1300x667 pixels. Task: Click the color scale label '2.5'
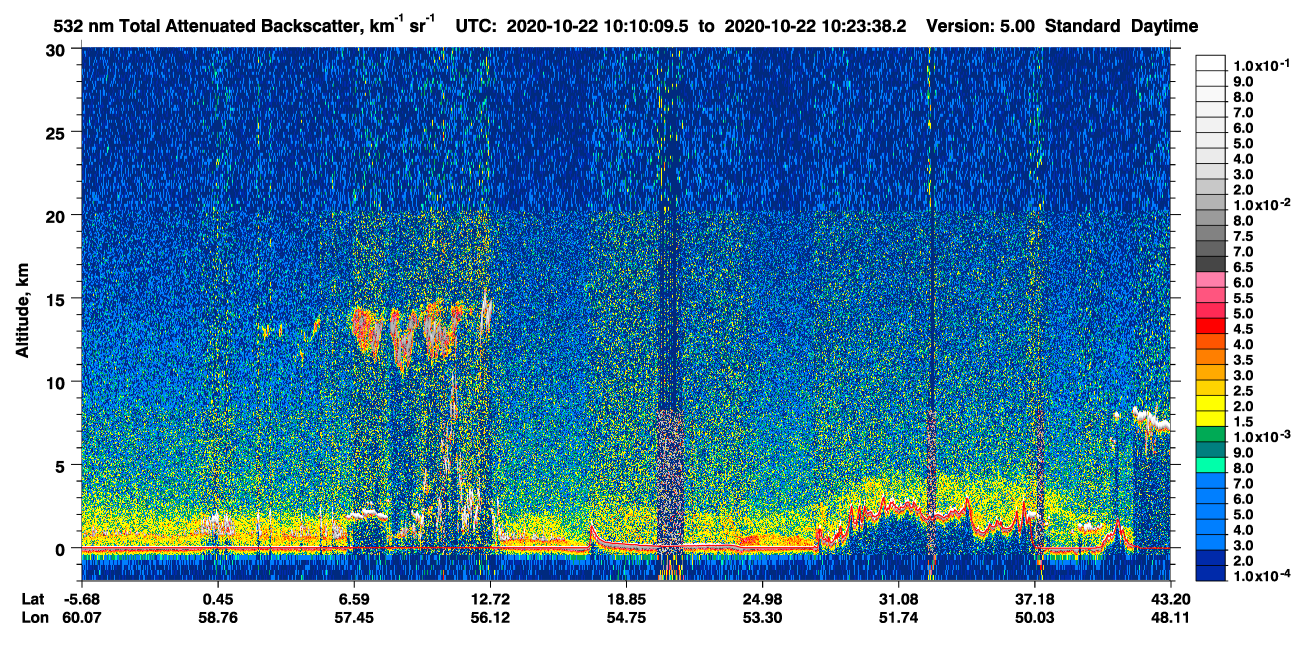[x=1245, y=389]
